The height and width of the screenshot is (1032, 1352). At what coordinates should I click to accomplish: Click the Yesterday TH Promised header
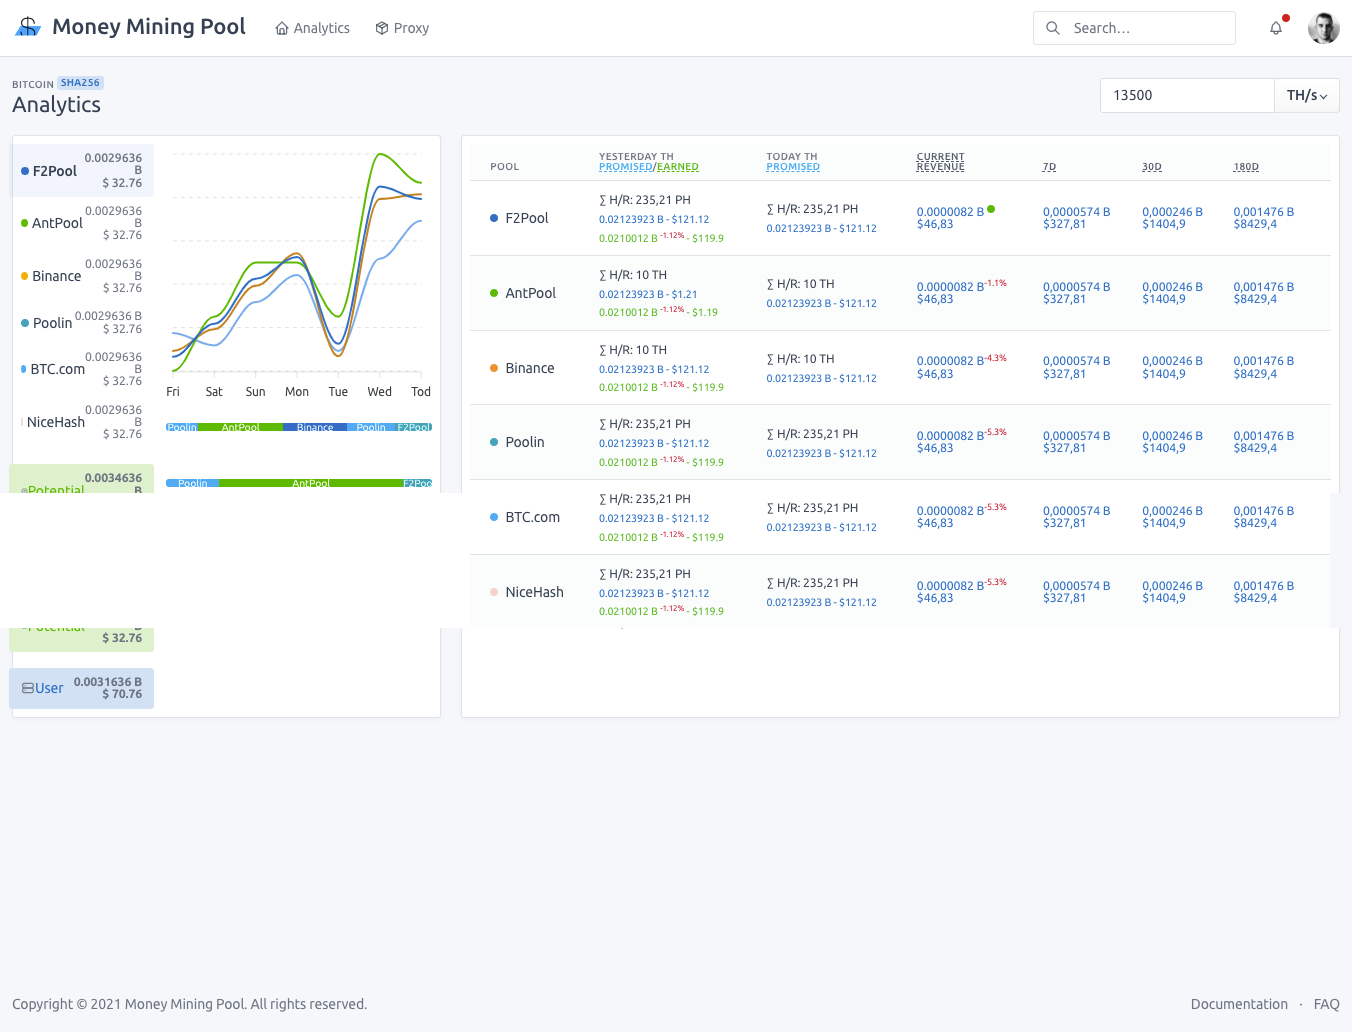tap(625, 167)
